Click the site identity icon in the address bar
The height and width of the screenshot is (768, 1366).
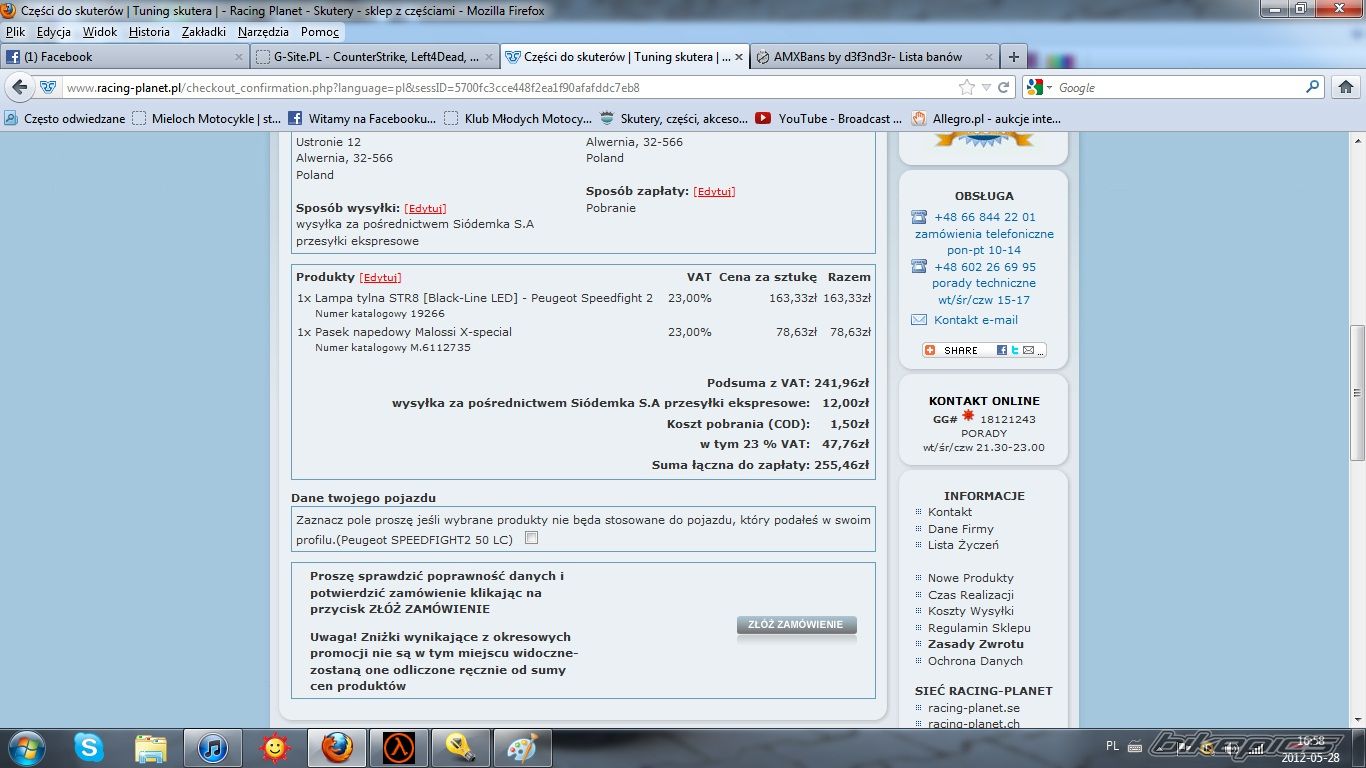(x=48, y=88)
